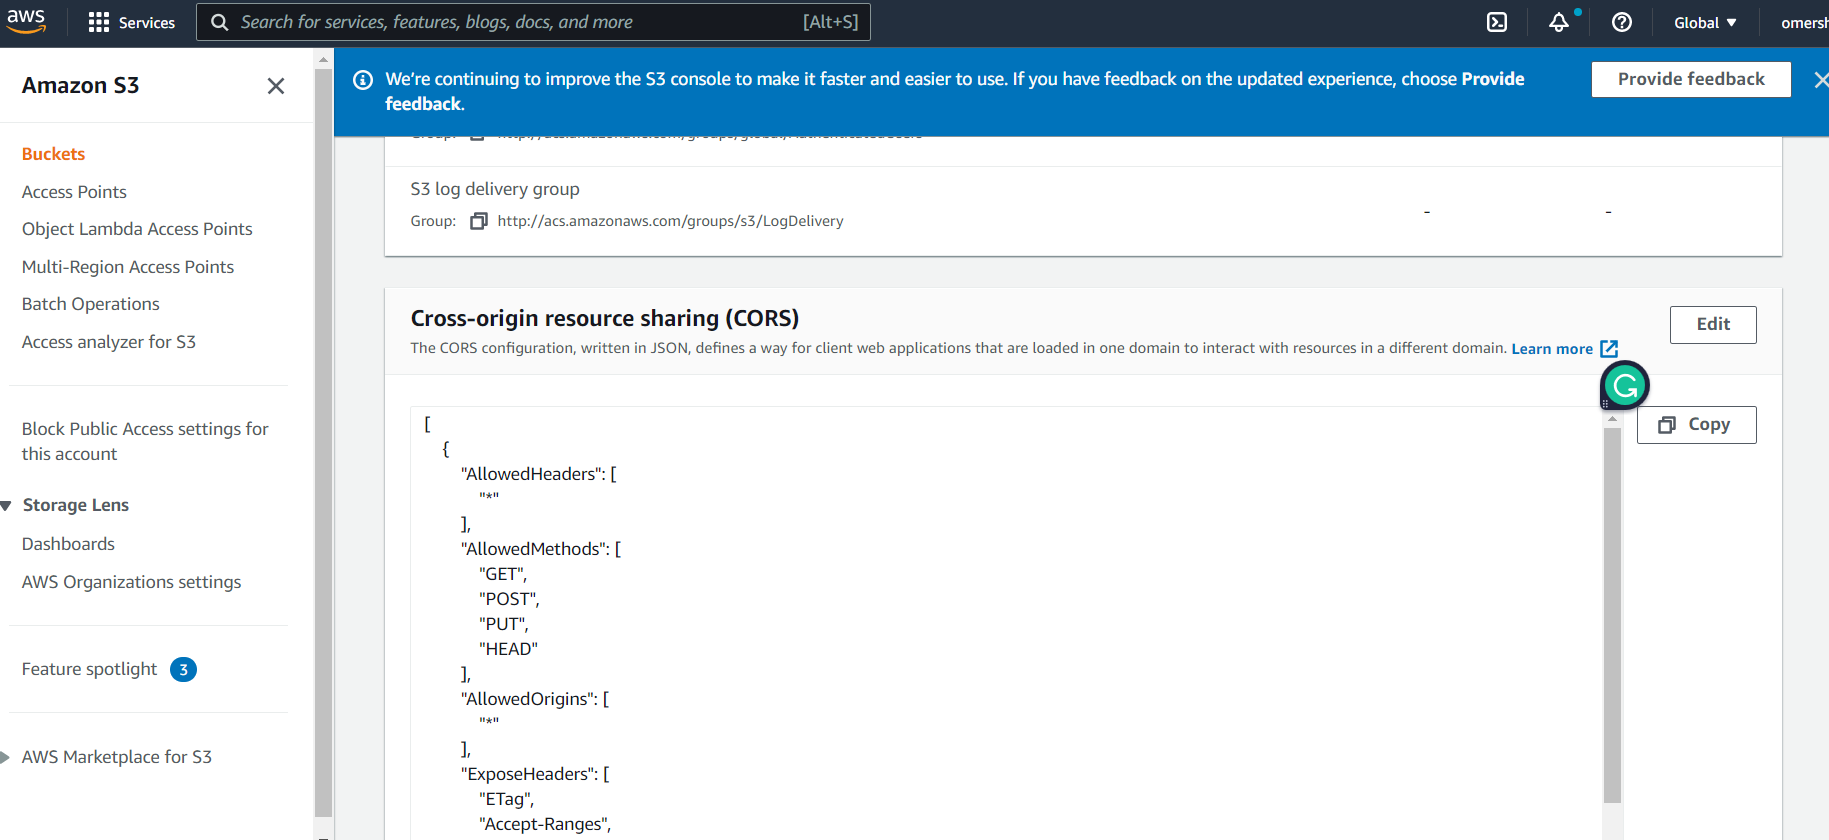Click the "POST" value in JSON
Viewport: 1829px width, 840px height.
509,599
